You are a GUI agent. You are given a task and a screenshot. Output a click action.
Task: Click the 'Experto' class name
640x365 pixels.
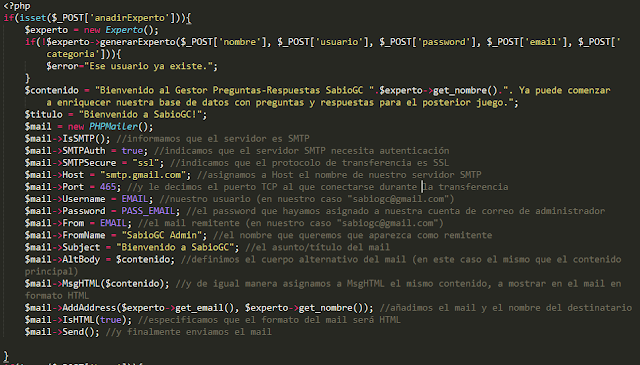(124, 30)
